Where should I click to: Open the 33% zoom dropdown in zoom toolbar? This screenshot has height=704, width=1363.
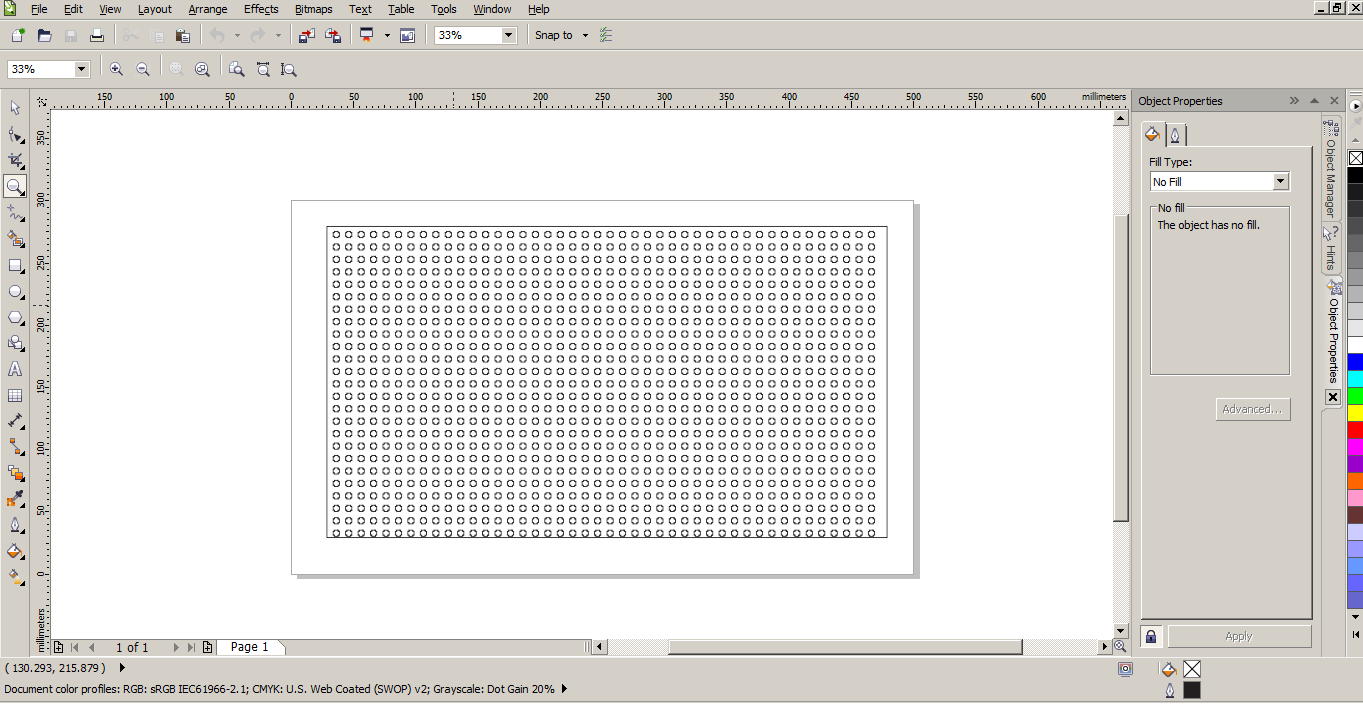pyautogui.click(x=82, y=69)
